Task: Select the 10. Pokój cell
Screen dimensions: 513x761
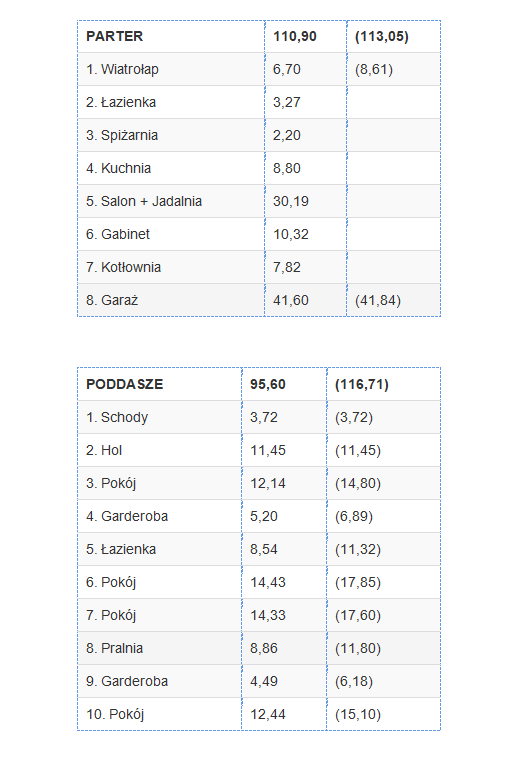Action: (160, 714)
